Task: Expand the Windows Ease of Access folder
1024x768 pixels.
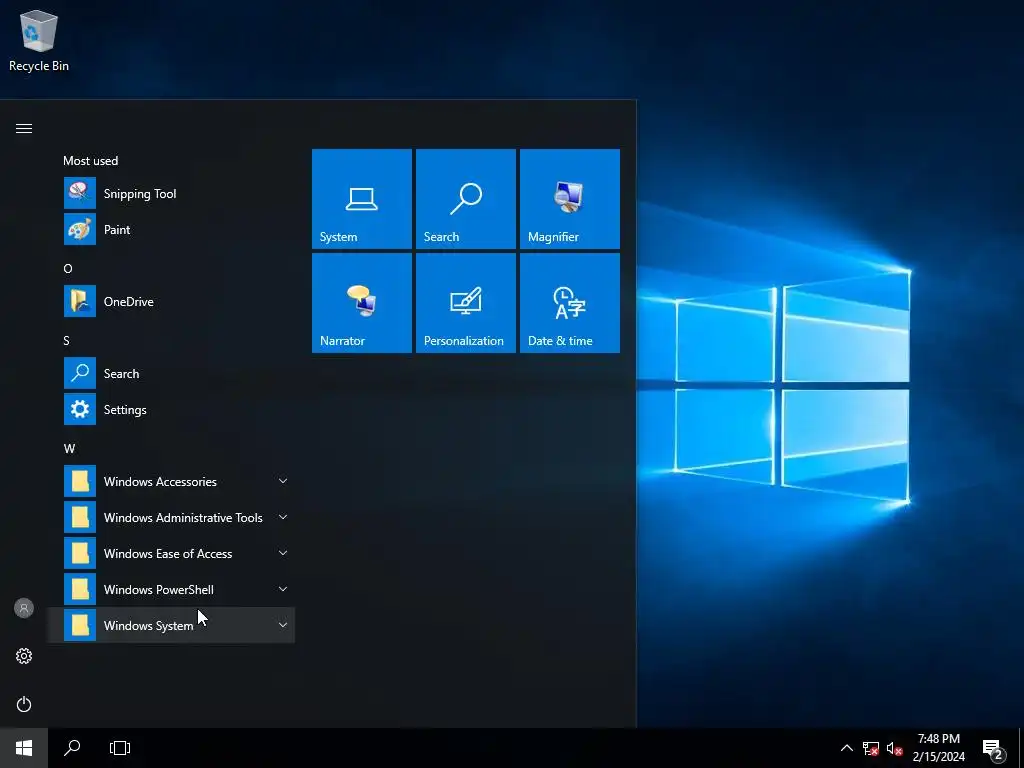Action: (x=171, y=553)
